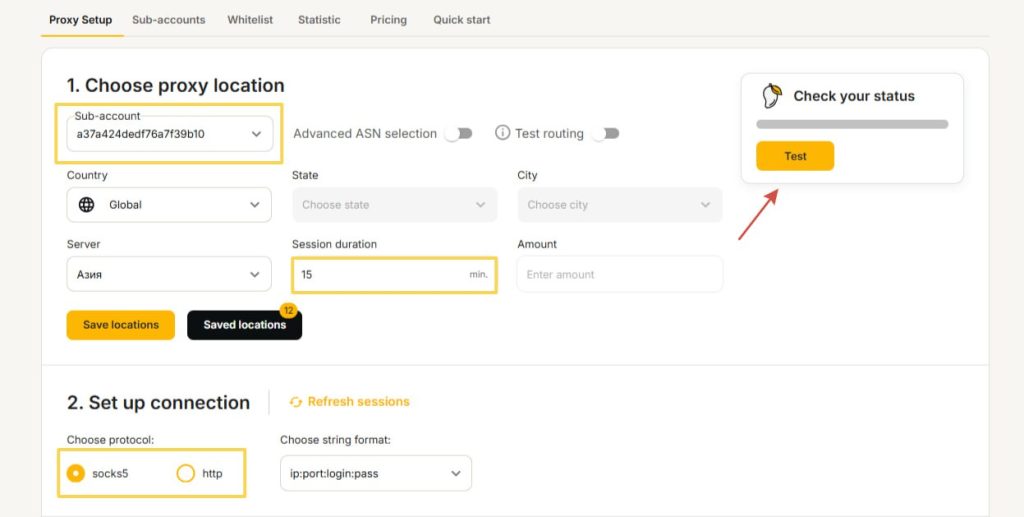Select the socks5 protocol radio button
Viewport: 1024px width, 517px height.
pyautogui.click(x=75, y=473)
